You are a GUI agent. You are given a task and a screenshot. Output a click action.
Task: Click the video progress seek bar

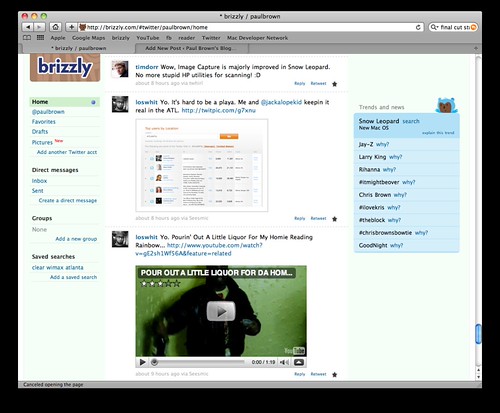click(x=198, y=362)
